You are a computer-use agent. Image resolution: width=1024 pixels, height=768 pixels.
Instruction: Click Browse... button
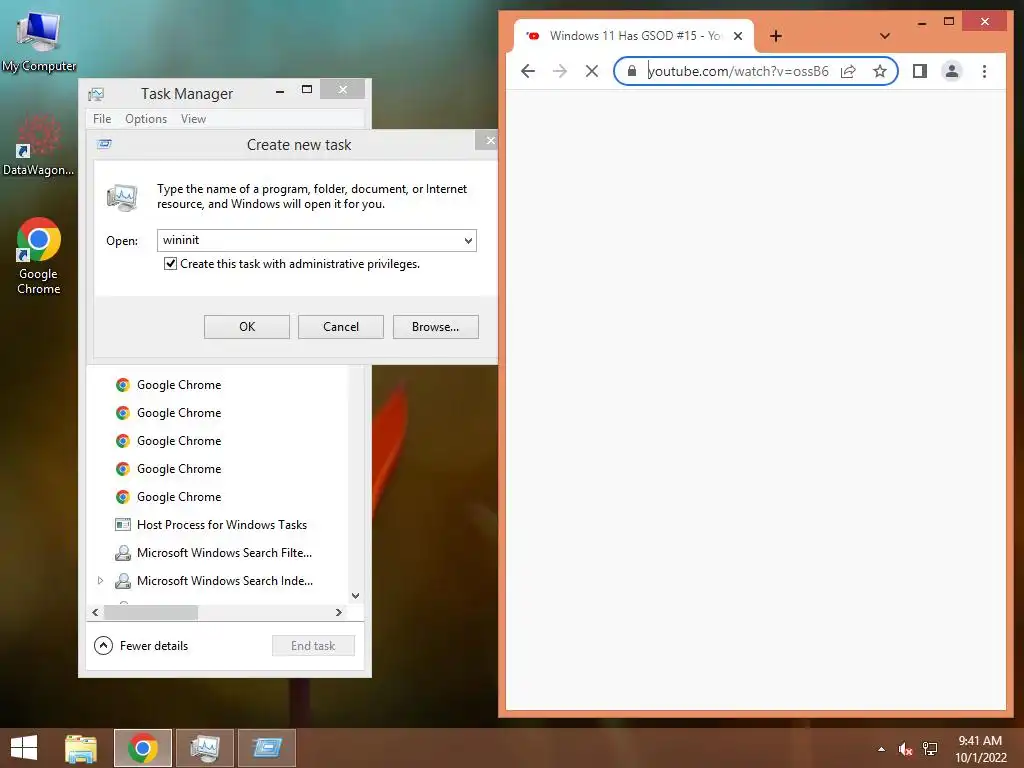point(436,327)
